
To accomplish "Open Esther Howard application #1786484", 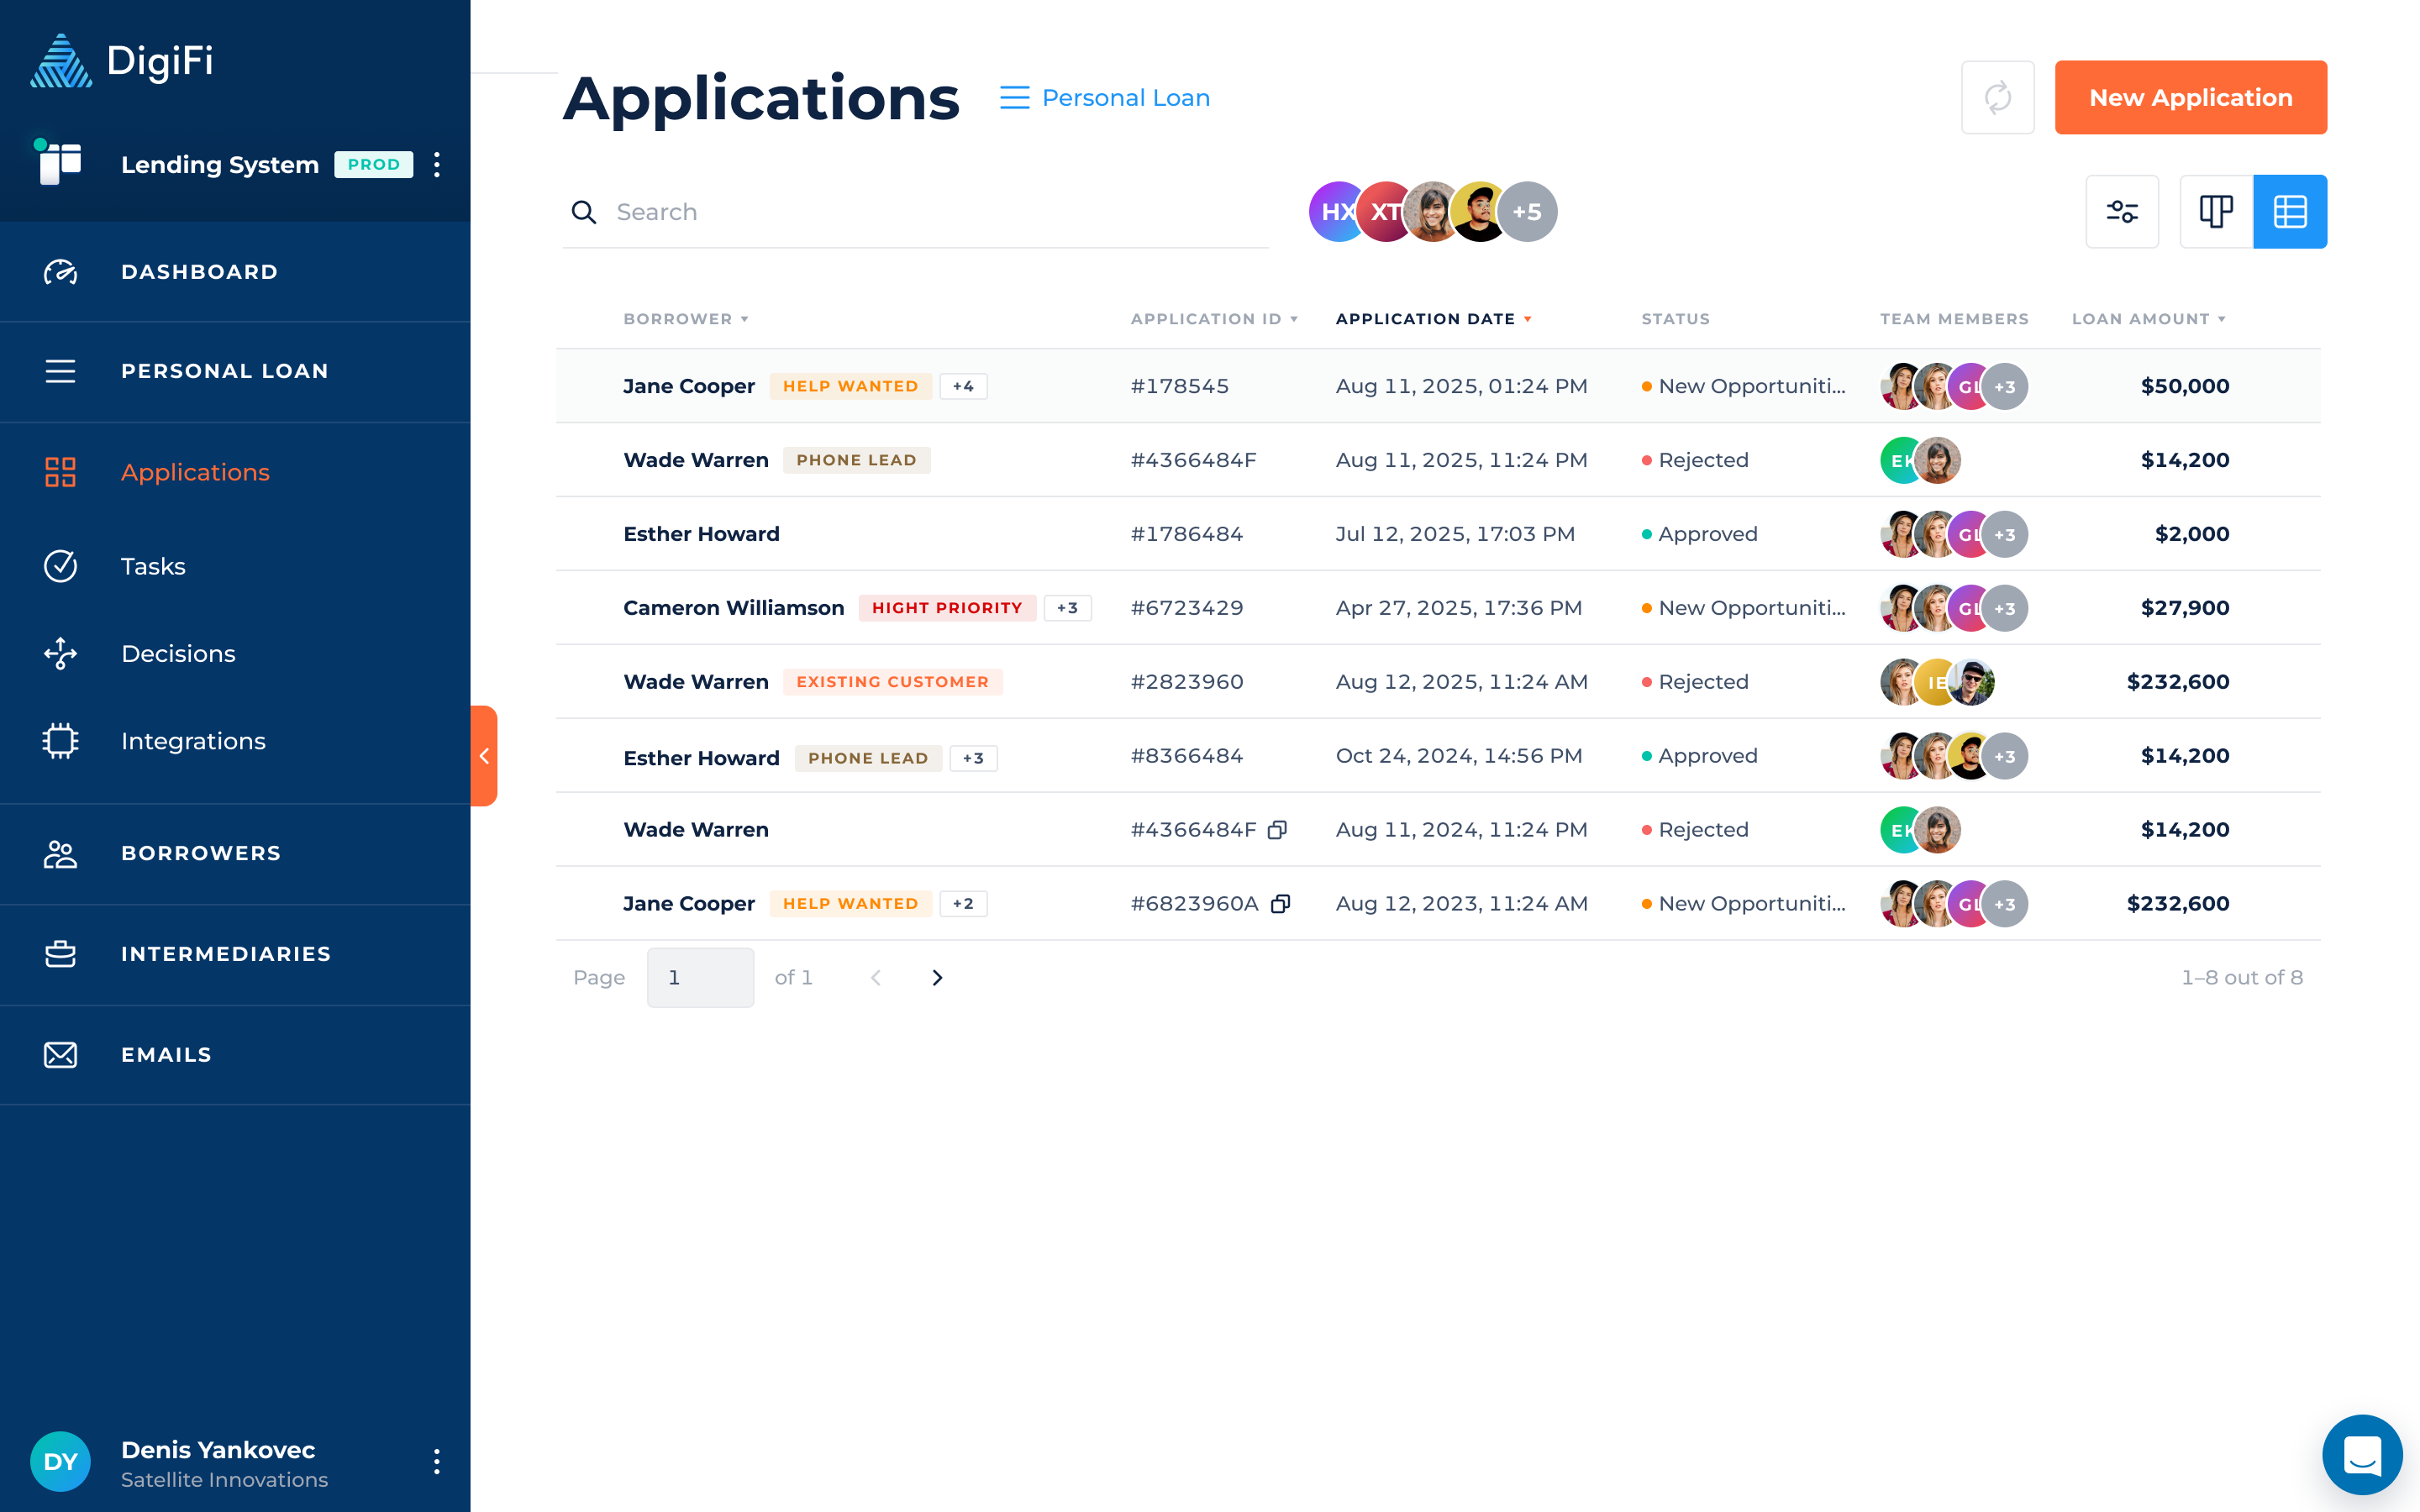I will click(1437, 534).
